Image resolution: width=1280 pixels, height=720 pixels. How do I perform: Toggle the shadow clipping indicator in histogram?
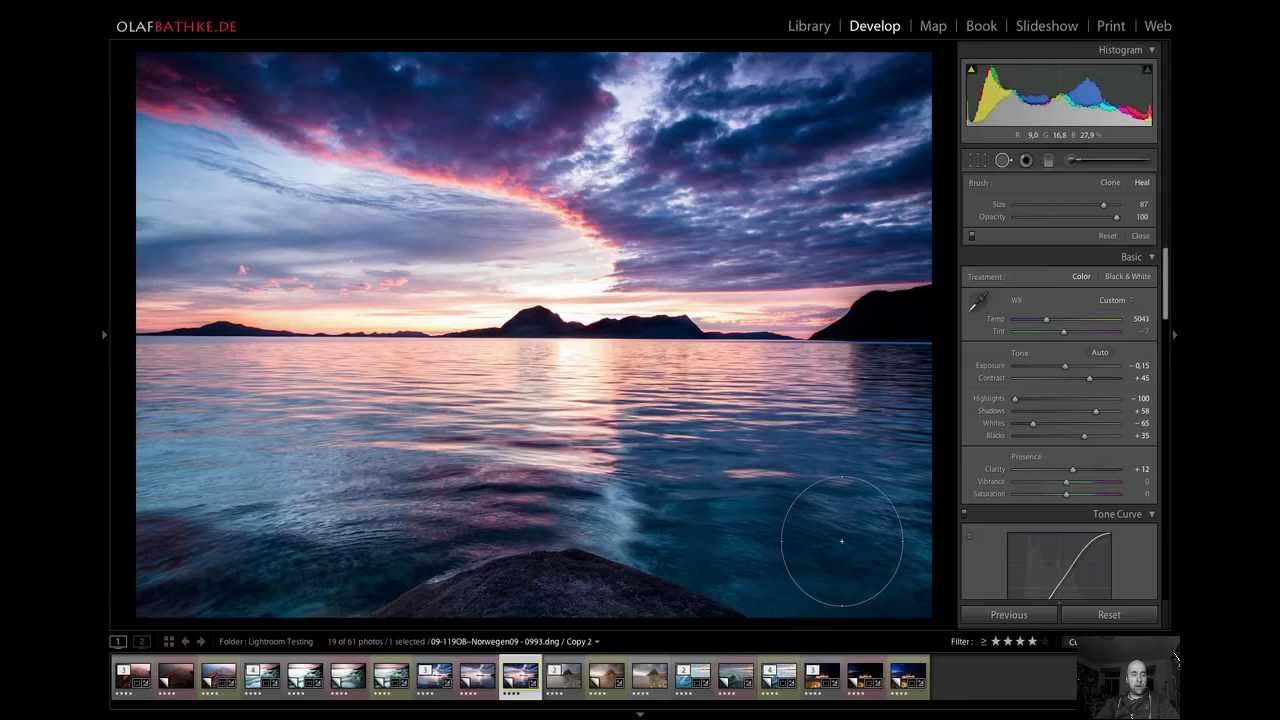(x=971, y=69)
